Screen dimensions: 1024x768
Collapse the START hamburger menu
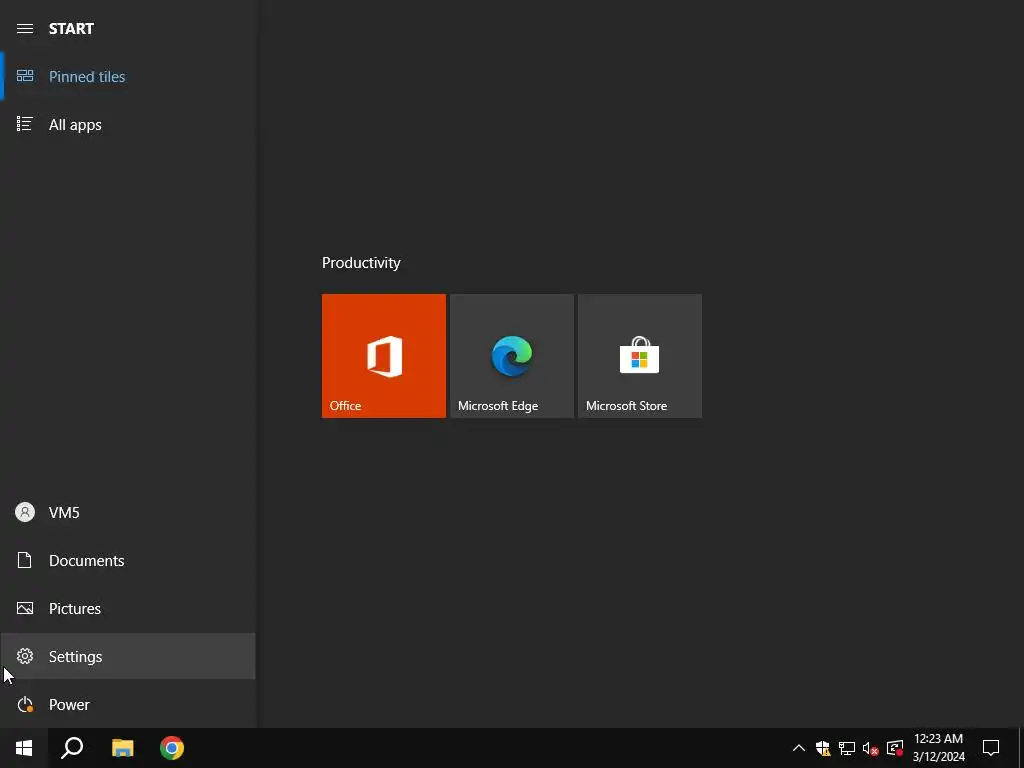(25, 29)
